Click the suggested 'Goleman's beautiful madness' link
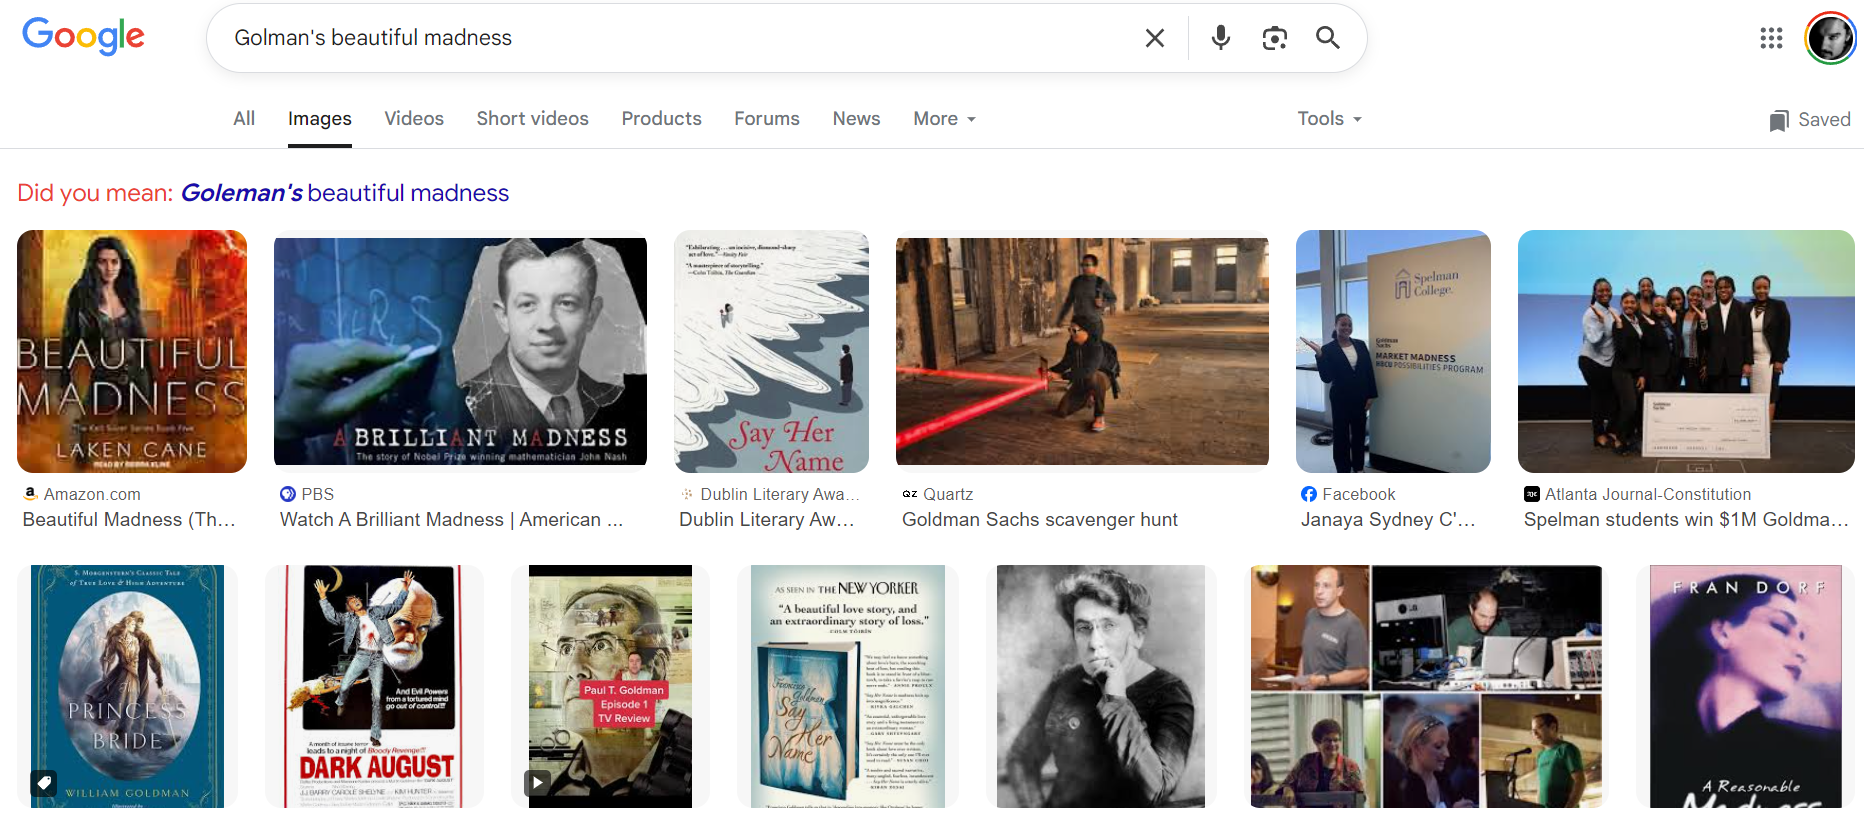The width and height of the screenshot is (1864, 817). [344, 193]
